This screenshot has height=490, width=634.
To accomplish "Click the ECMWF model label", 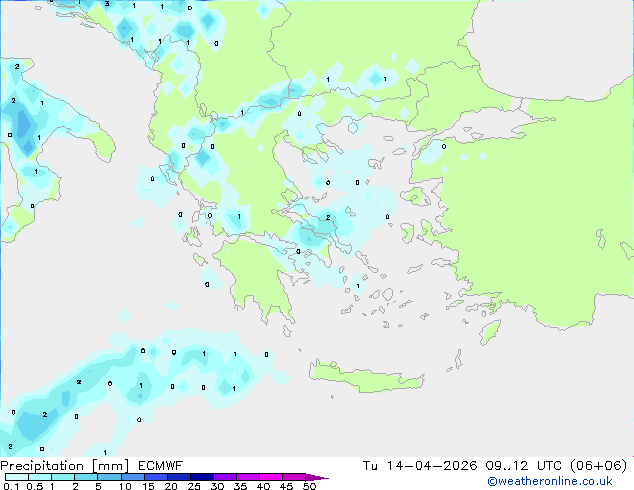I will (x=161, y=466).
